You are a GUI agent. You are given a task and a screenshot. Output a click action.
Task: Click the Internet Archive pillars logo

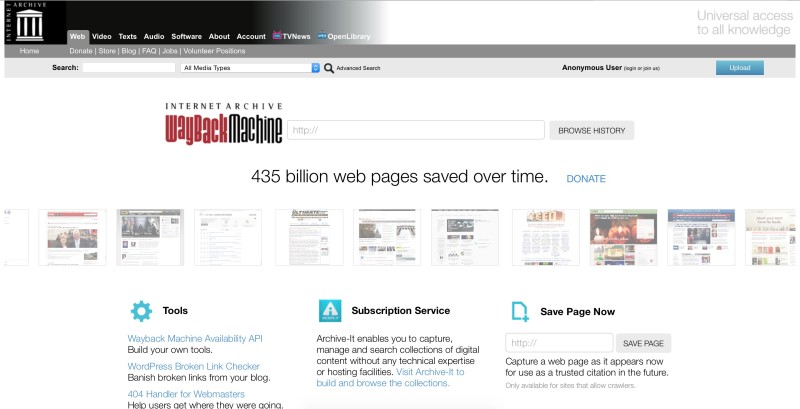pyautogui.click(x=30, y=24)
